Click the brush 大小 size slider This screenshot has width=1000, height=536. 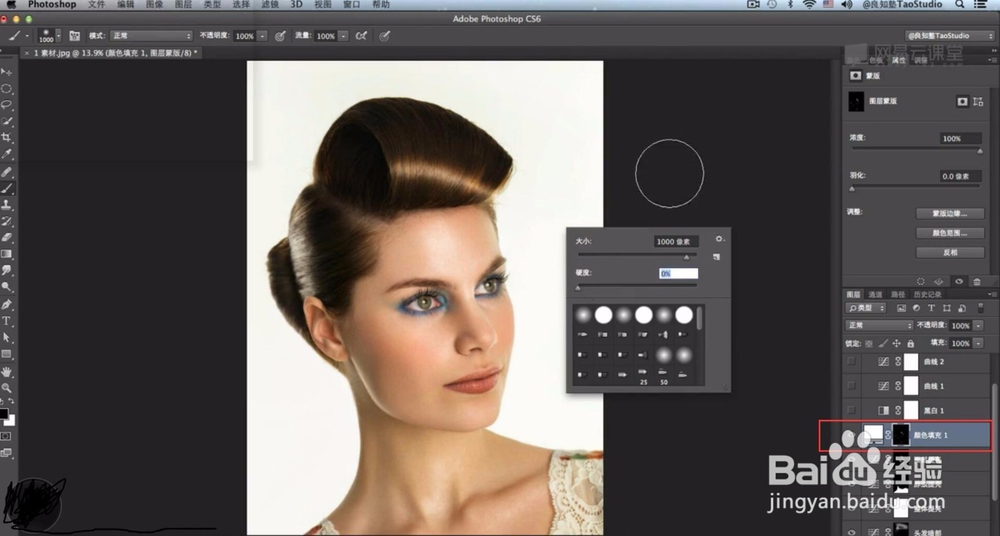[x=636, y=256]
